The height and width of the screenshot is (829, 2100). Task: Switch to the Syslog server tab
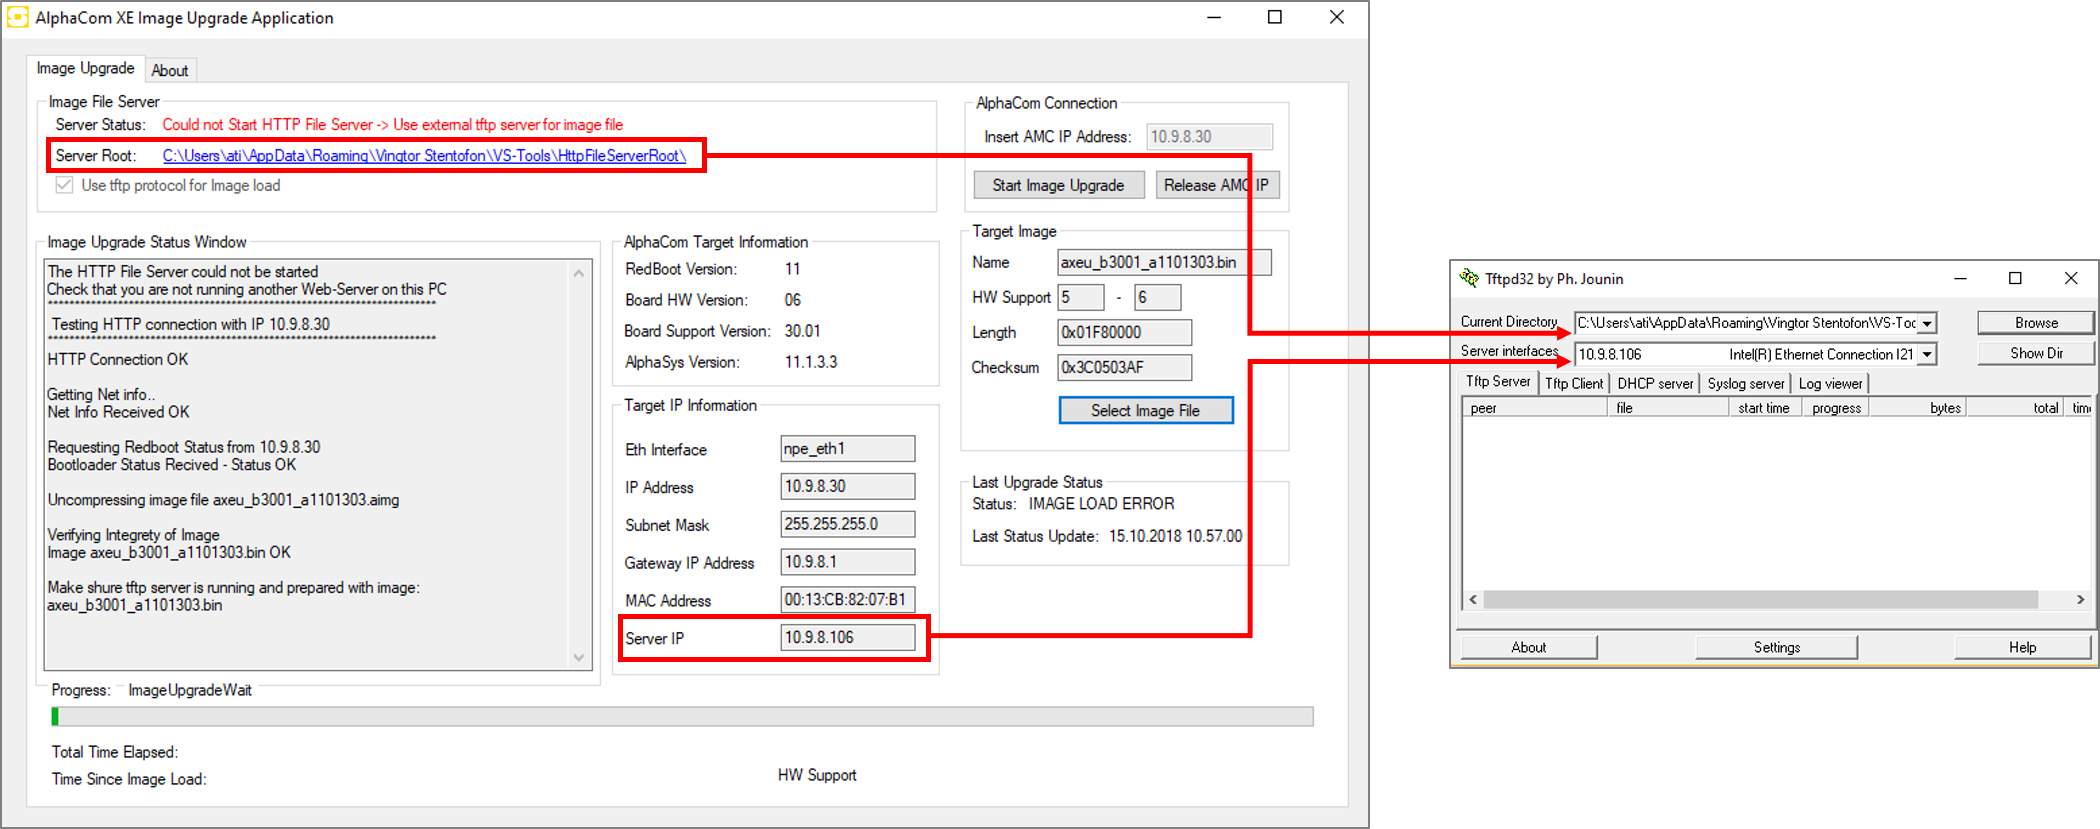[1745, 383]
